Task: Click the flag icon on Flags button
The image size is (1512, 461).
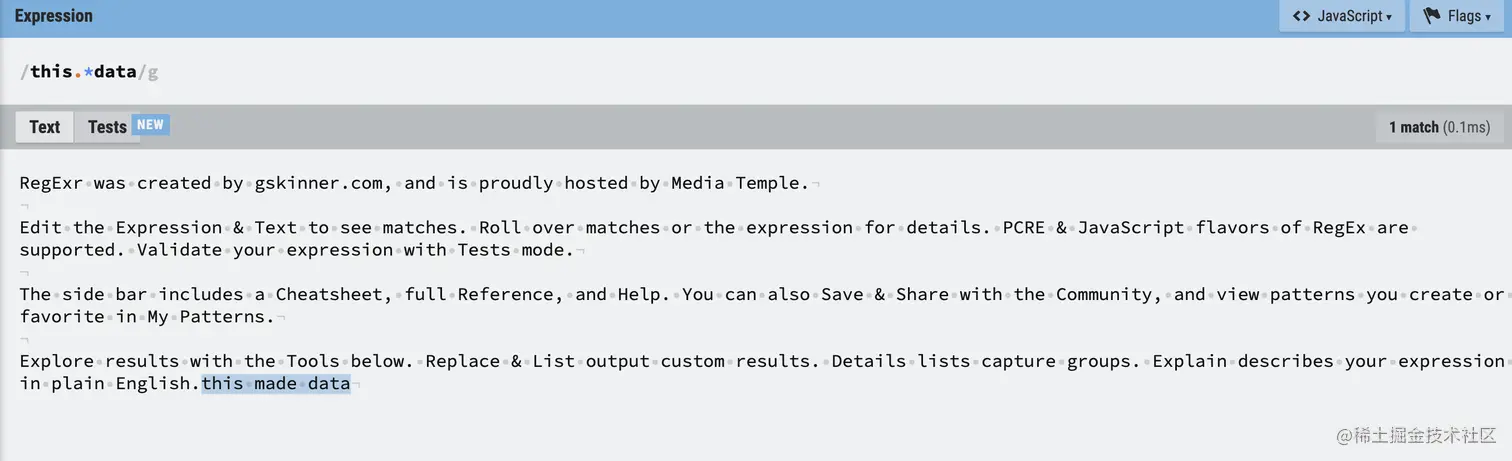Action: pos(1431,16)
